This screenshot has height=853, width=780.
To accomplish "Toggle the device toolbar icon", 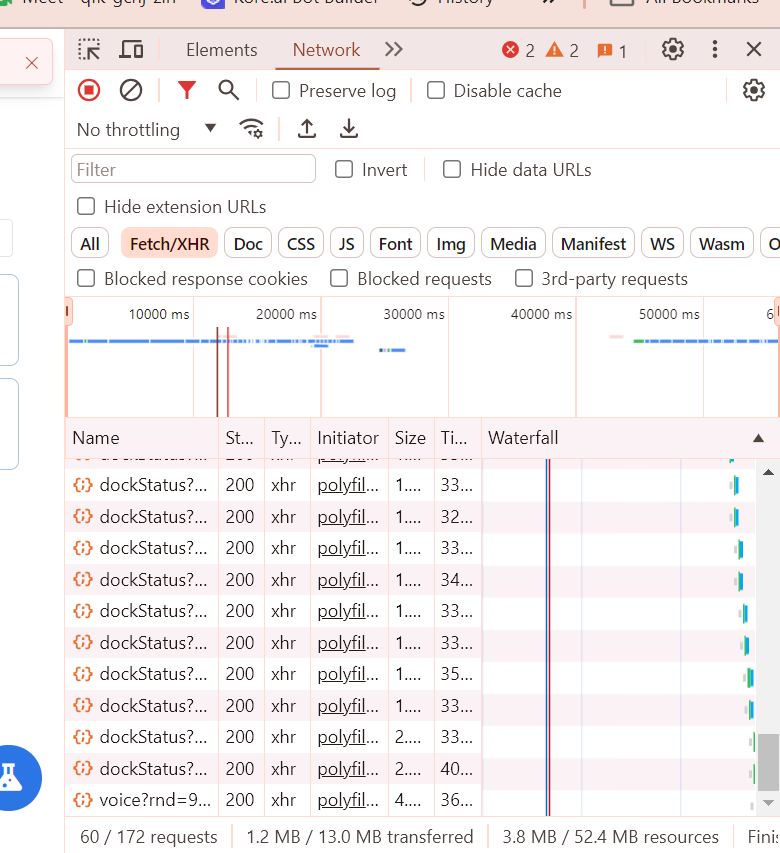I will 131,50.
